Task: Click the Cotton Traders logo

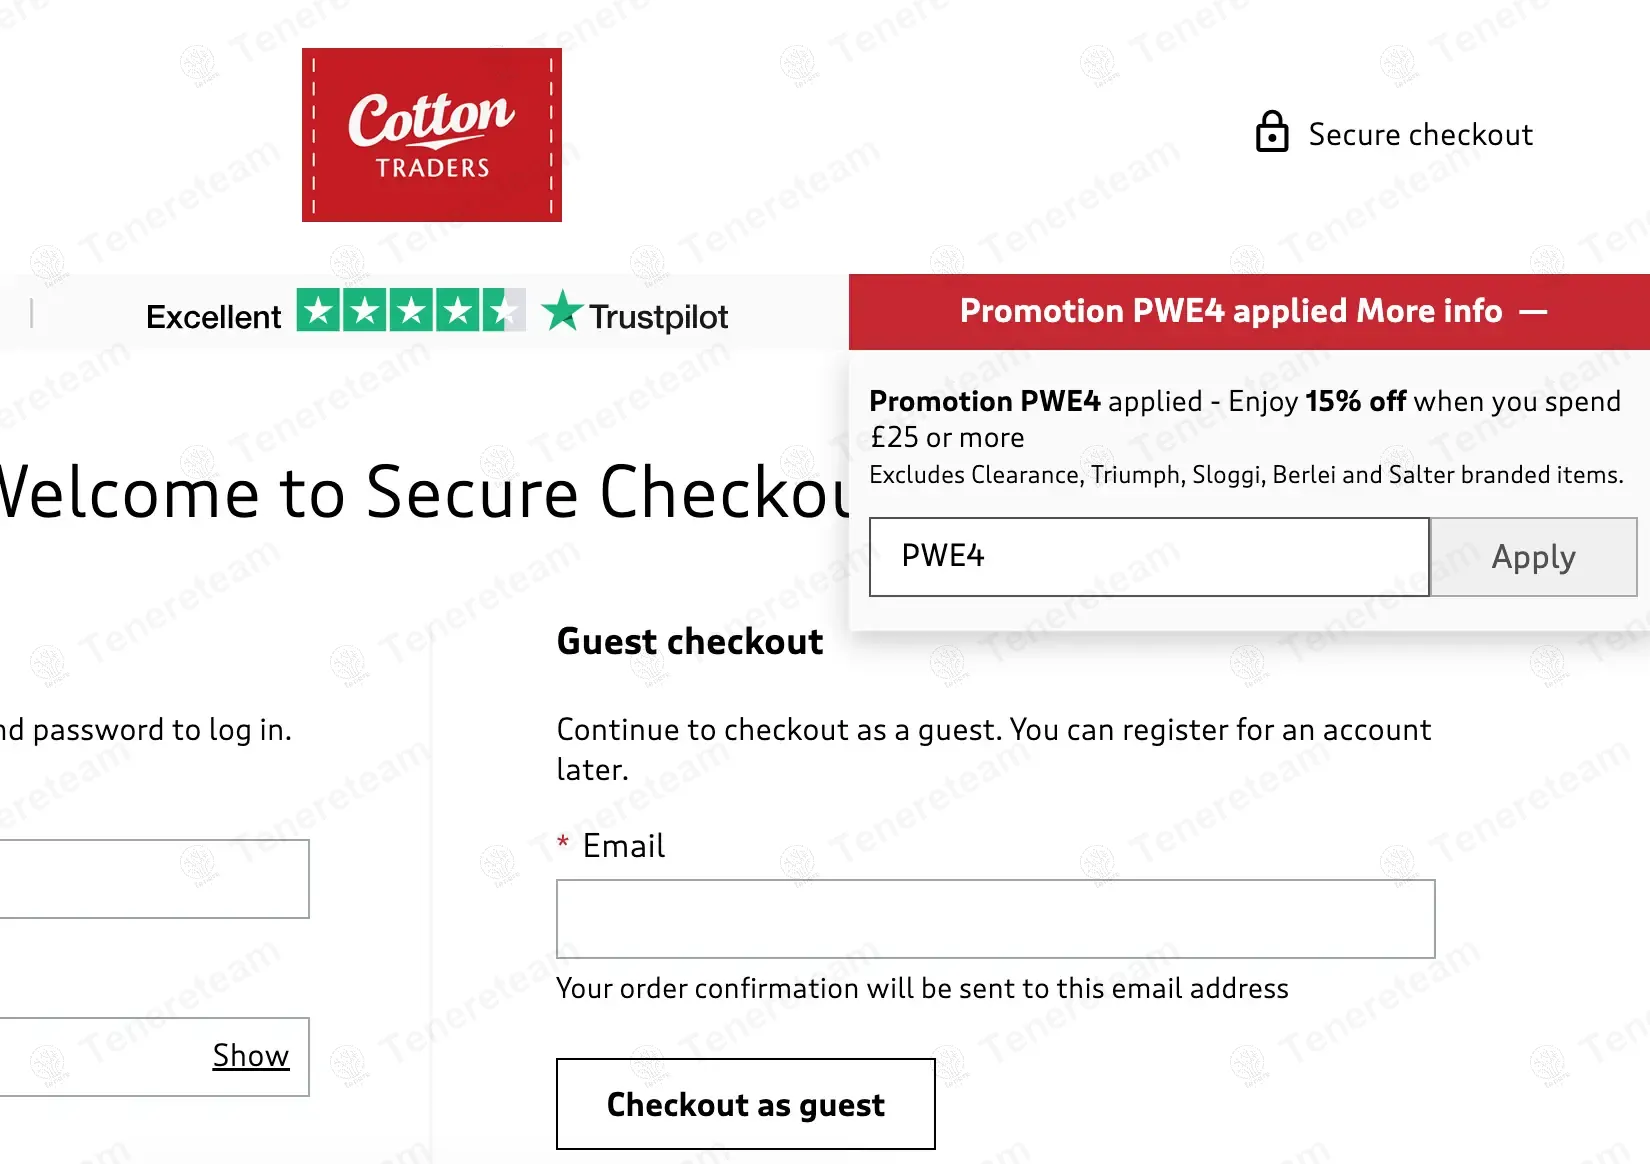Action: (431, 135)
